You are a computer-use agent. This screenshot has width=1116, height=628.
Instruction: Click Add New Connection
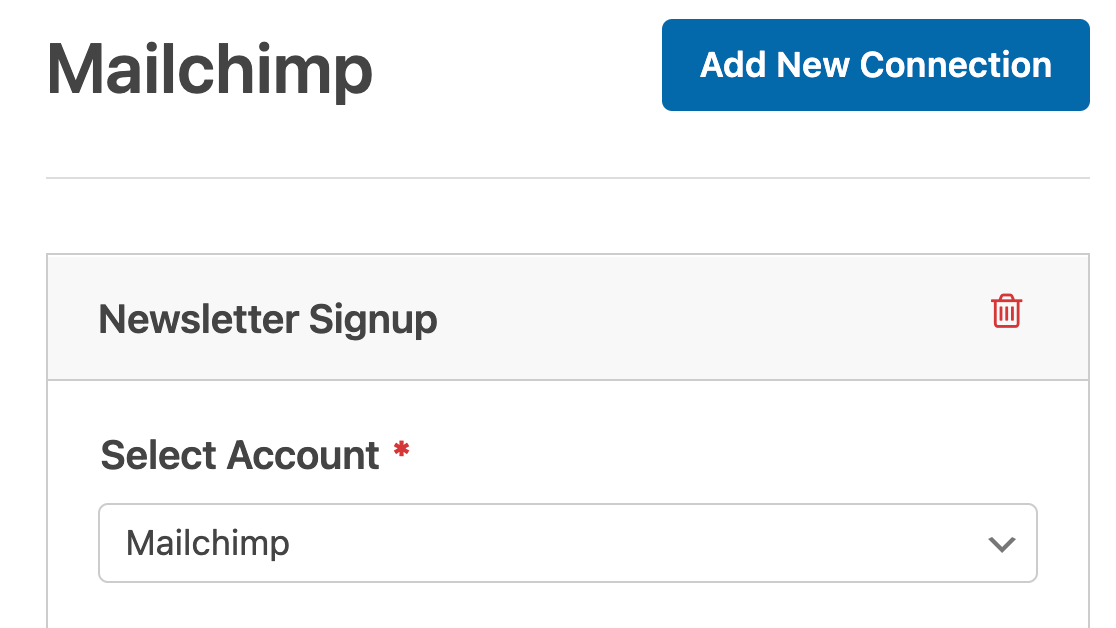click(875, 65)
